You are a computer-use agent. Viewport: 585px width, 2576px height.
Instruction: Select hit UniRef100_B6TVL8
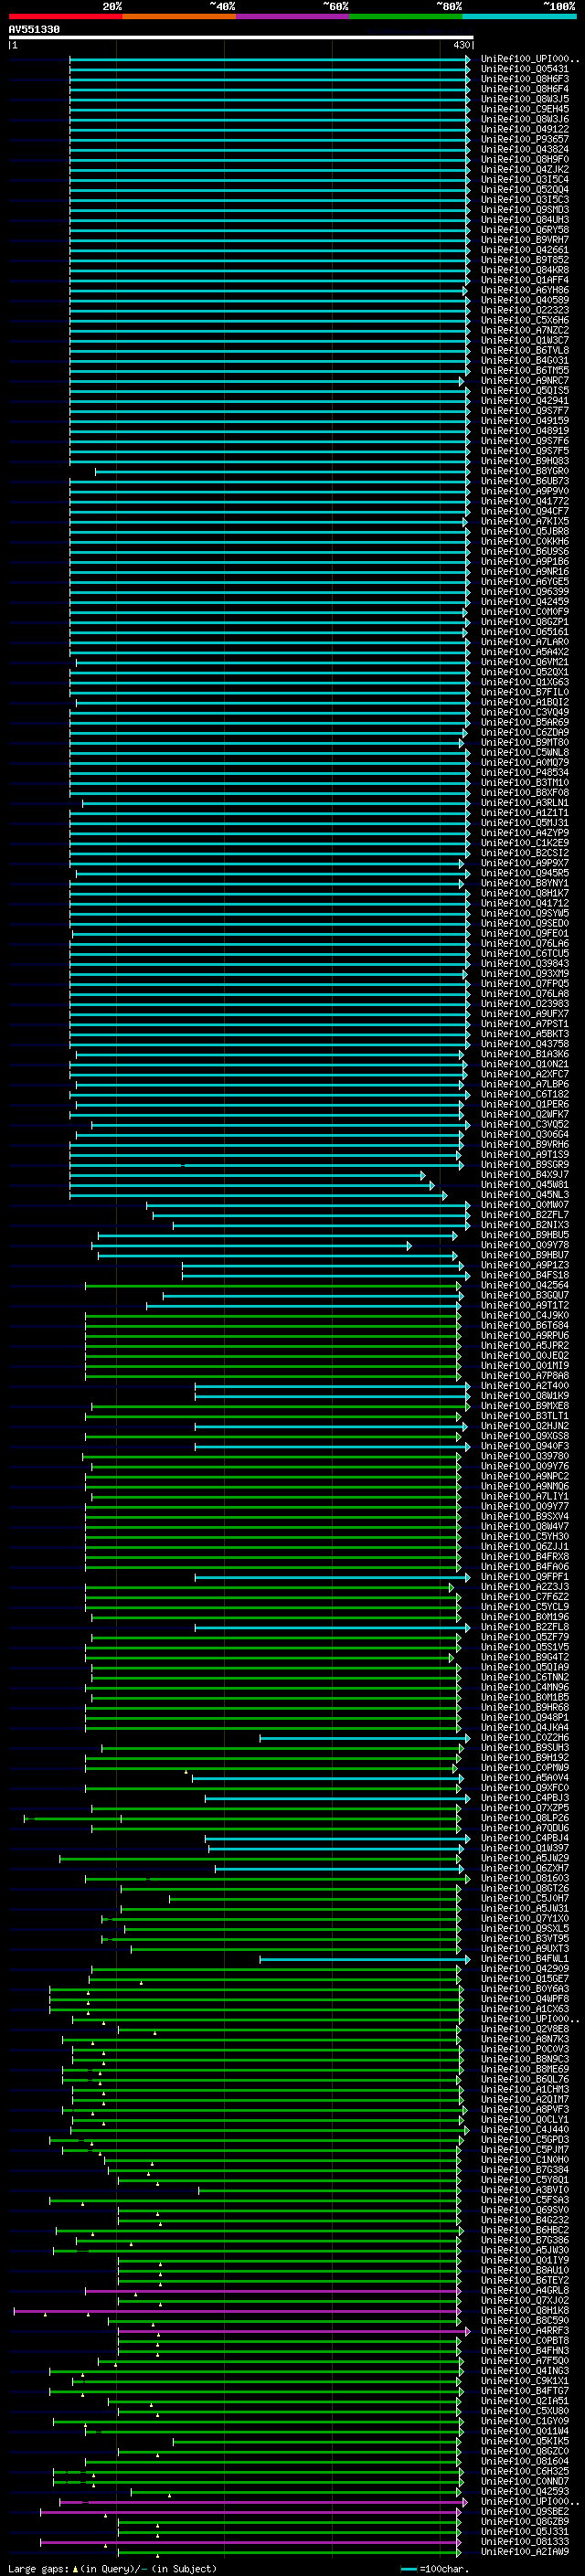pos(525,350)
